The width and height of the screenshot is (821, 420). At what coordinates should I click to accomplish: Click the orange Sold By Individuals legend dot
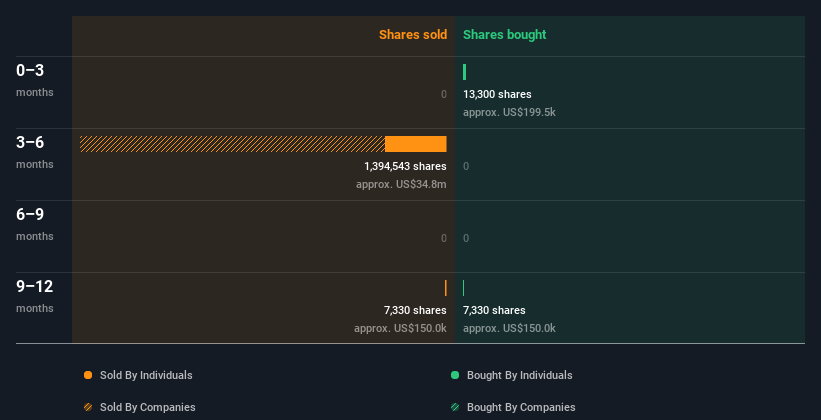coord(88,375)
